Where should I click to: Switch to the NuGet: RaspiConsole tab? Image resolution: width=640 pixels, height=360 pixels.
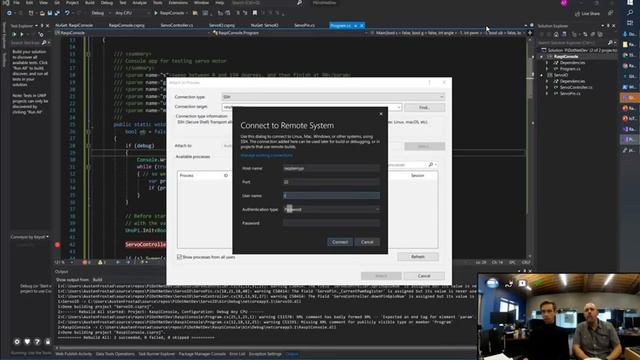[74, 25]
